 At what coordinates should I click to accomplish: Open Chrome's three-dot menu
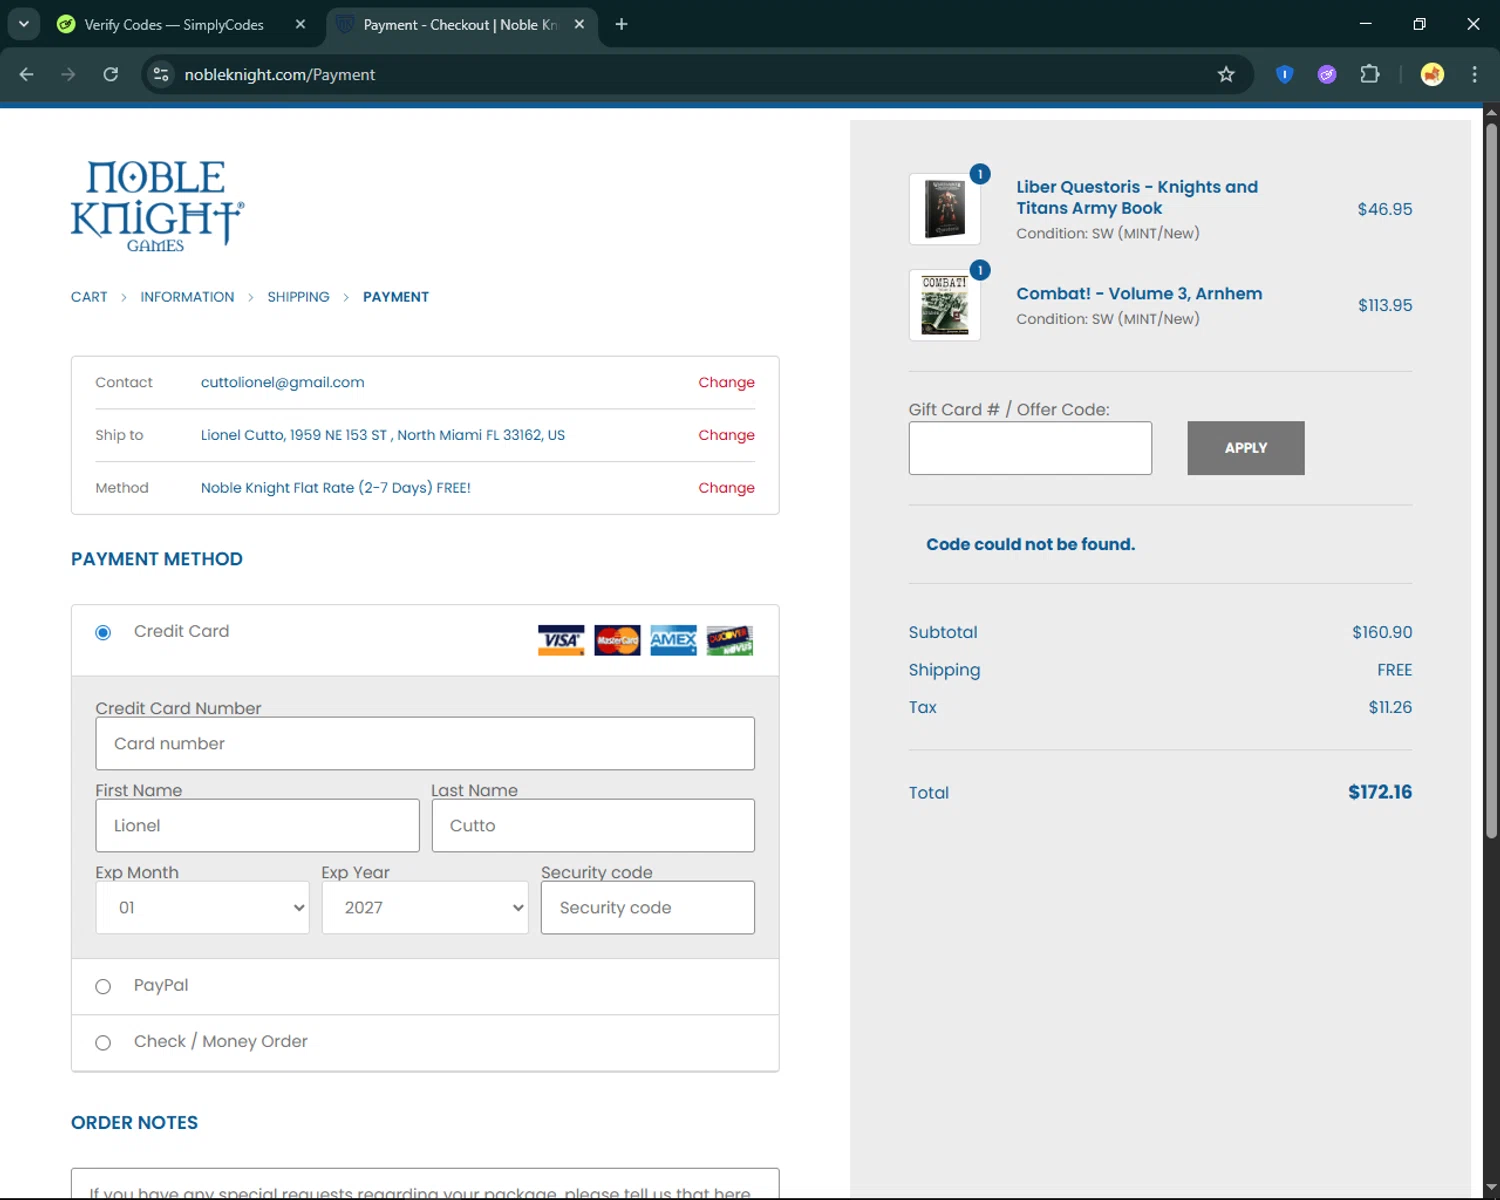coord(1474,74)
